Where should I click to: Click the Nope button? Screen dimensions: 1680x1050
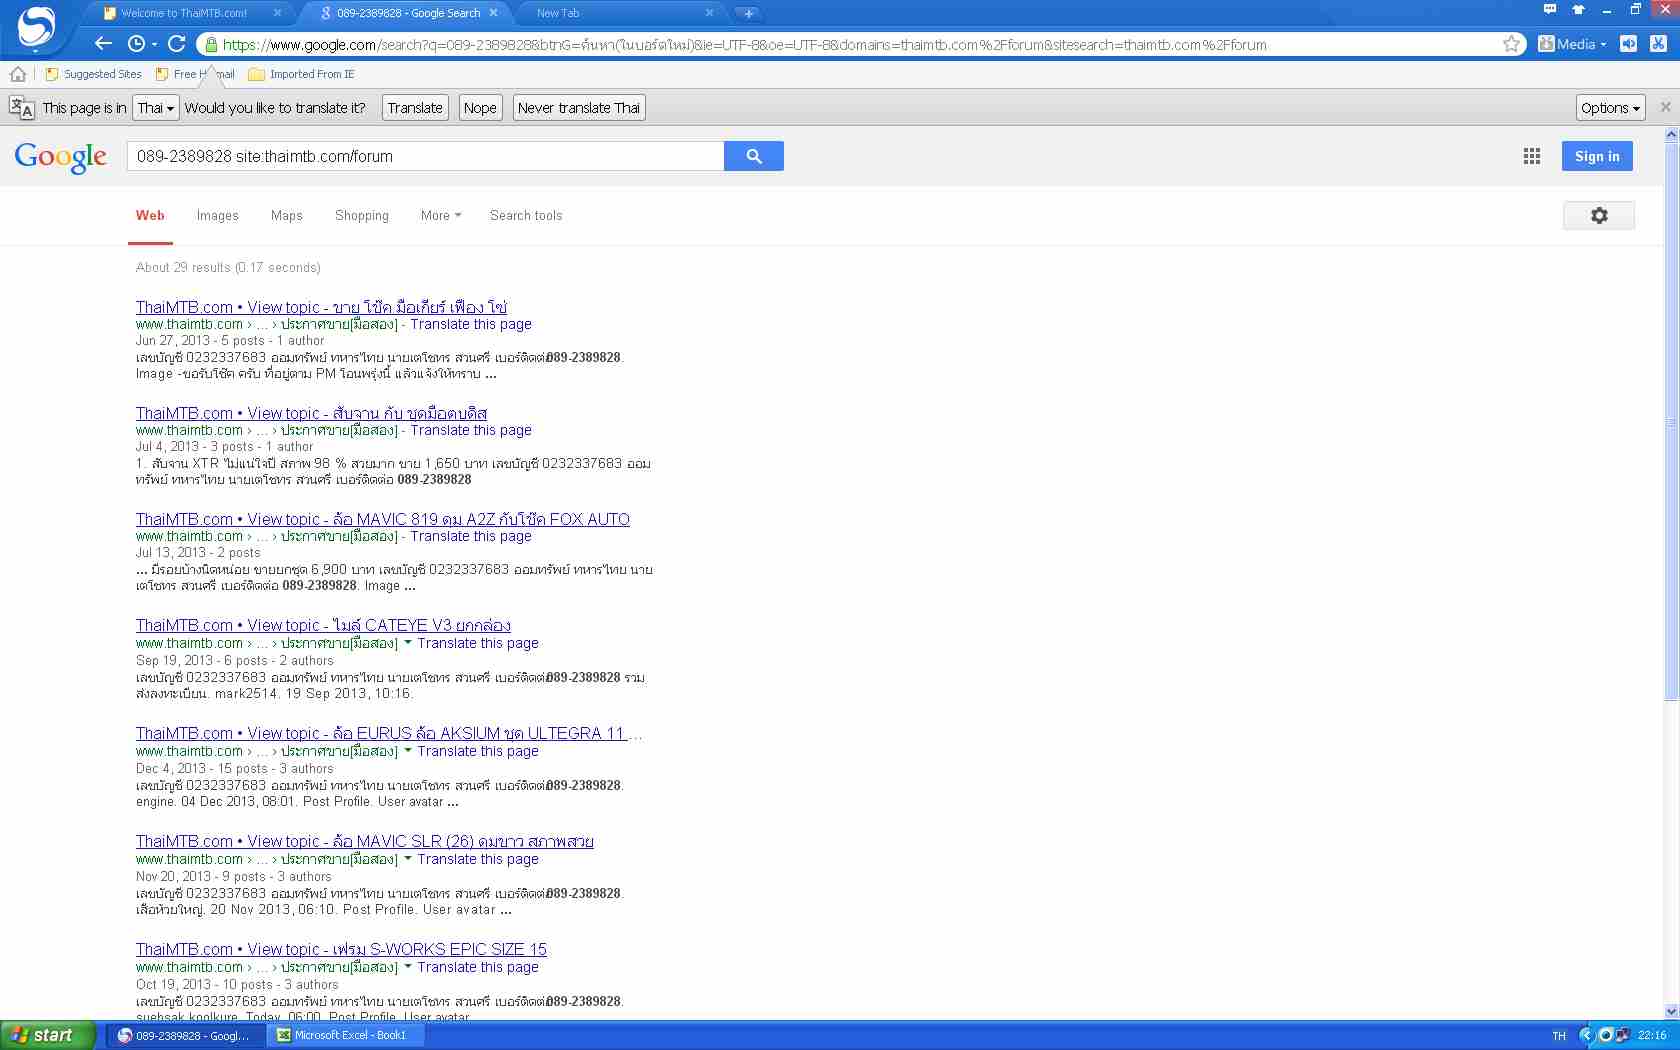click(480, 108)
